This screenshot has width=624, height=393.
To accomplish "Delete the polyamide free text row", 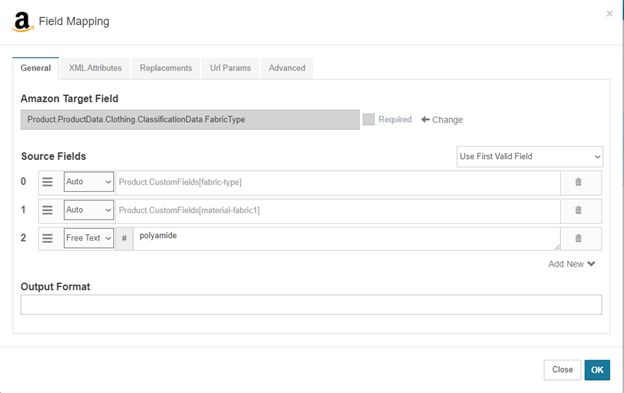I will [x=578, y=238].
